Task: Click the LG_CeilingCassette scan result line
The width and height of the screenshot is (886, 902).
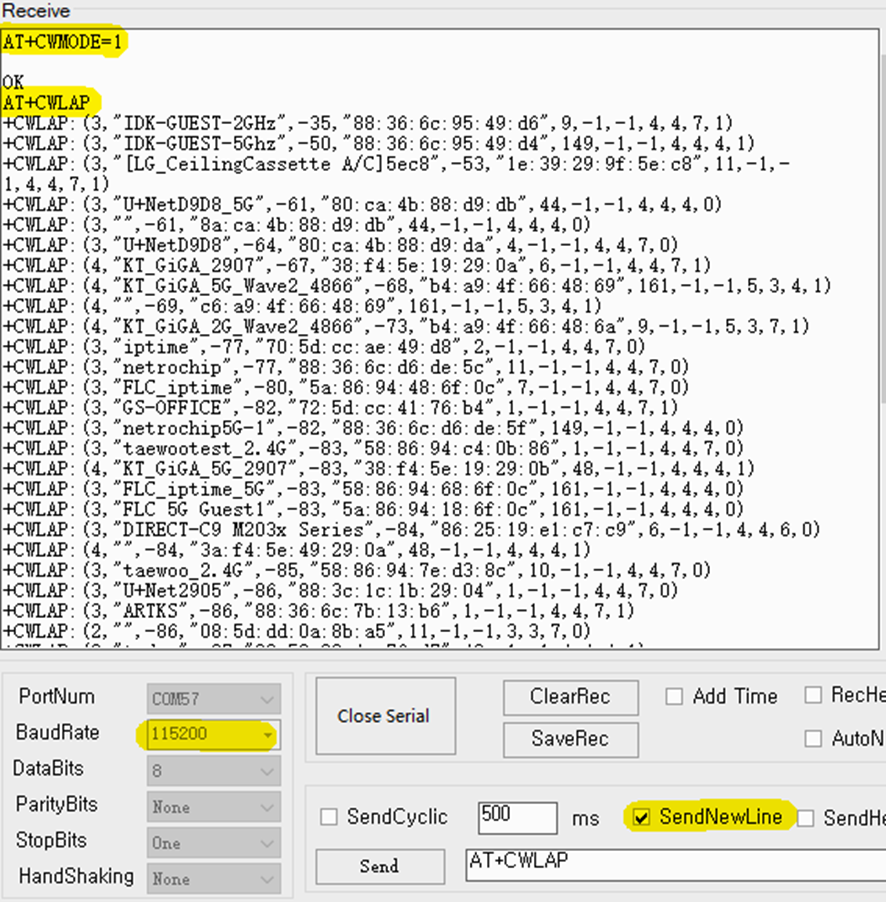Action: click(x=396, y=174)
